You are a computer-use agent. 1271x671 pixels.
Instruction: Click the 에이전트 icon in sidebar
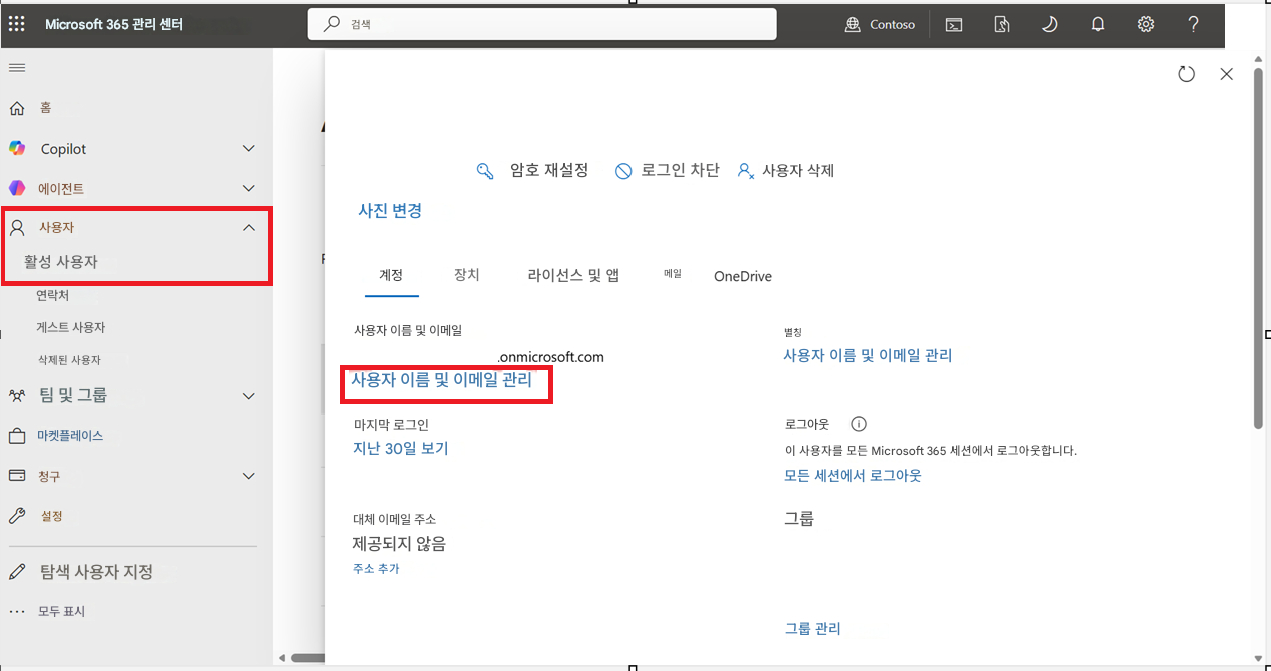click(17, 188)
